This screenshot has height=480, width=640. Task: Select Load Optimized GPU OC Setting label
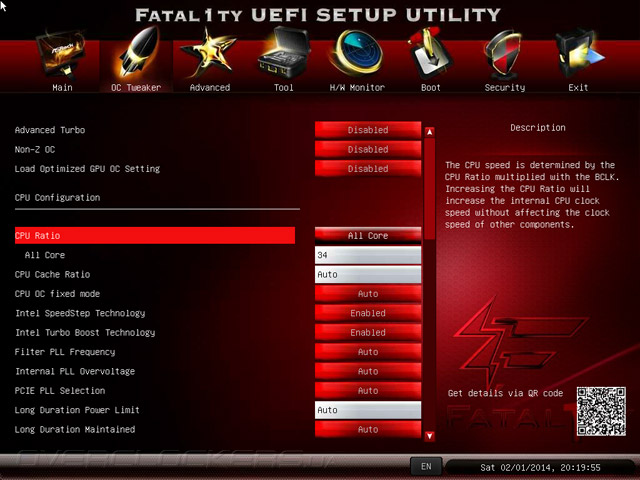pos(87,169)
